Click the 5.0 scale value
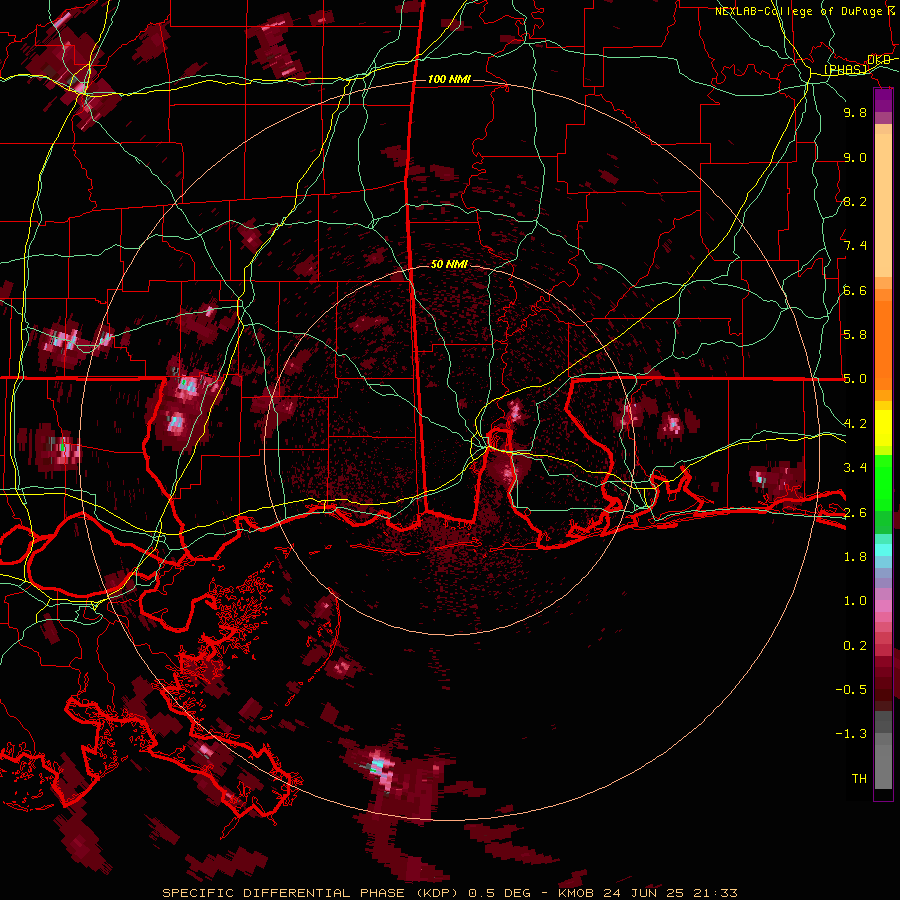 coord(855,379)
